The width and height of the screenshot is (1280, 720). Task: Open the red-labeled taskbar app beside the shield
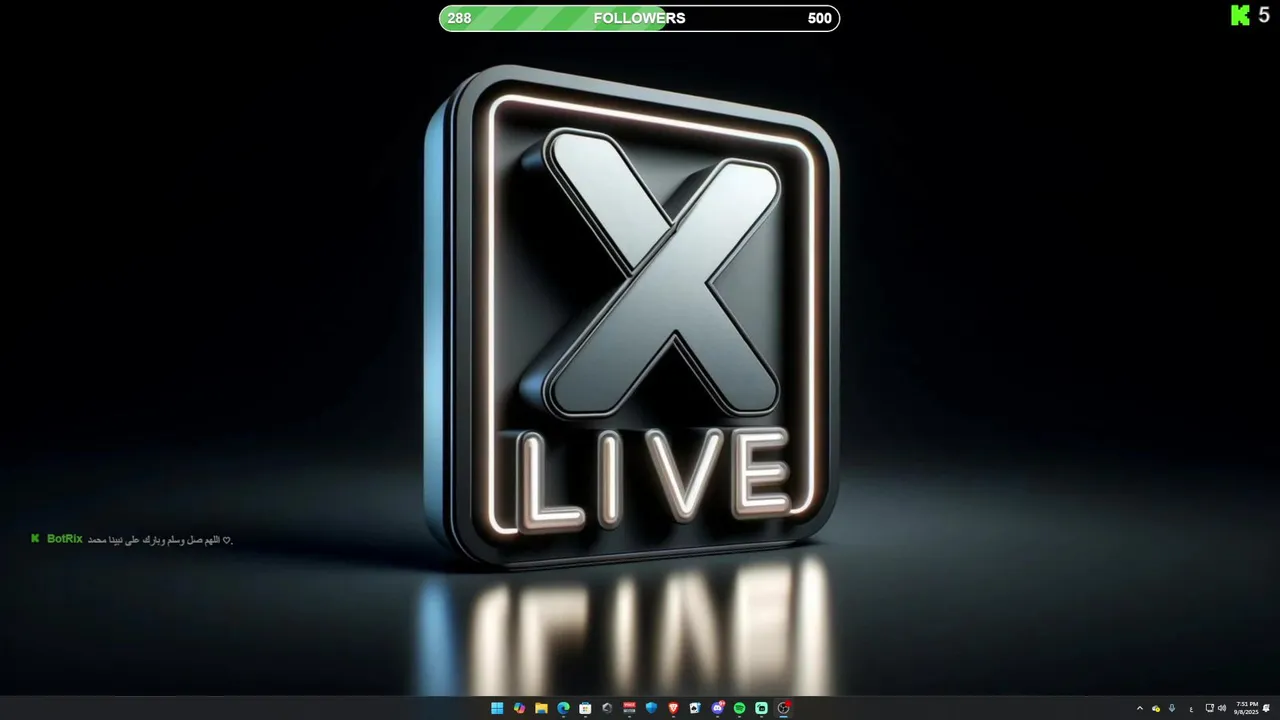(629, 708)
